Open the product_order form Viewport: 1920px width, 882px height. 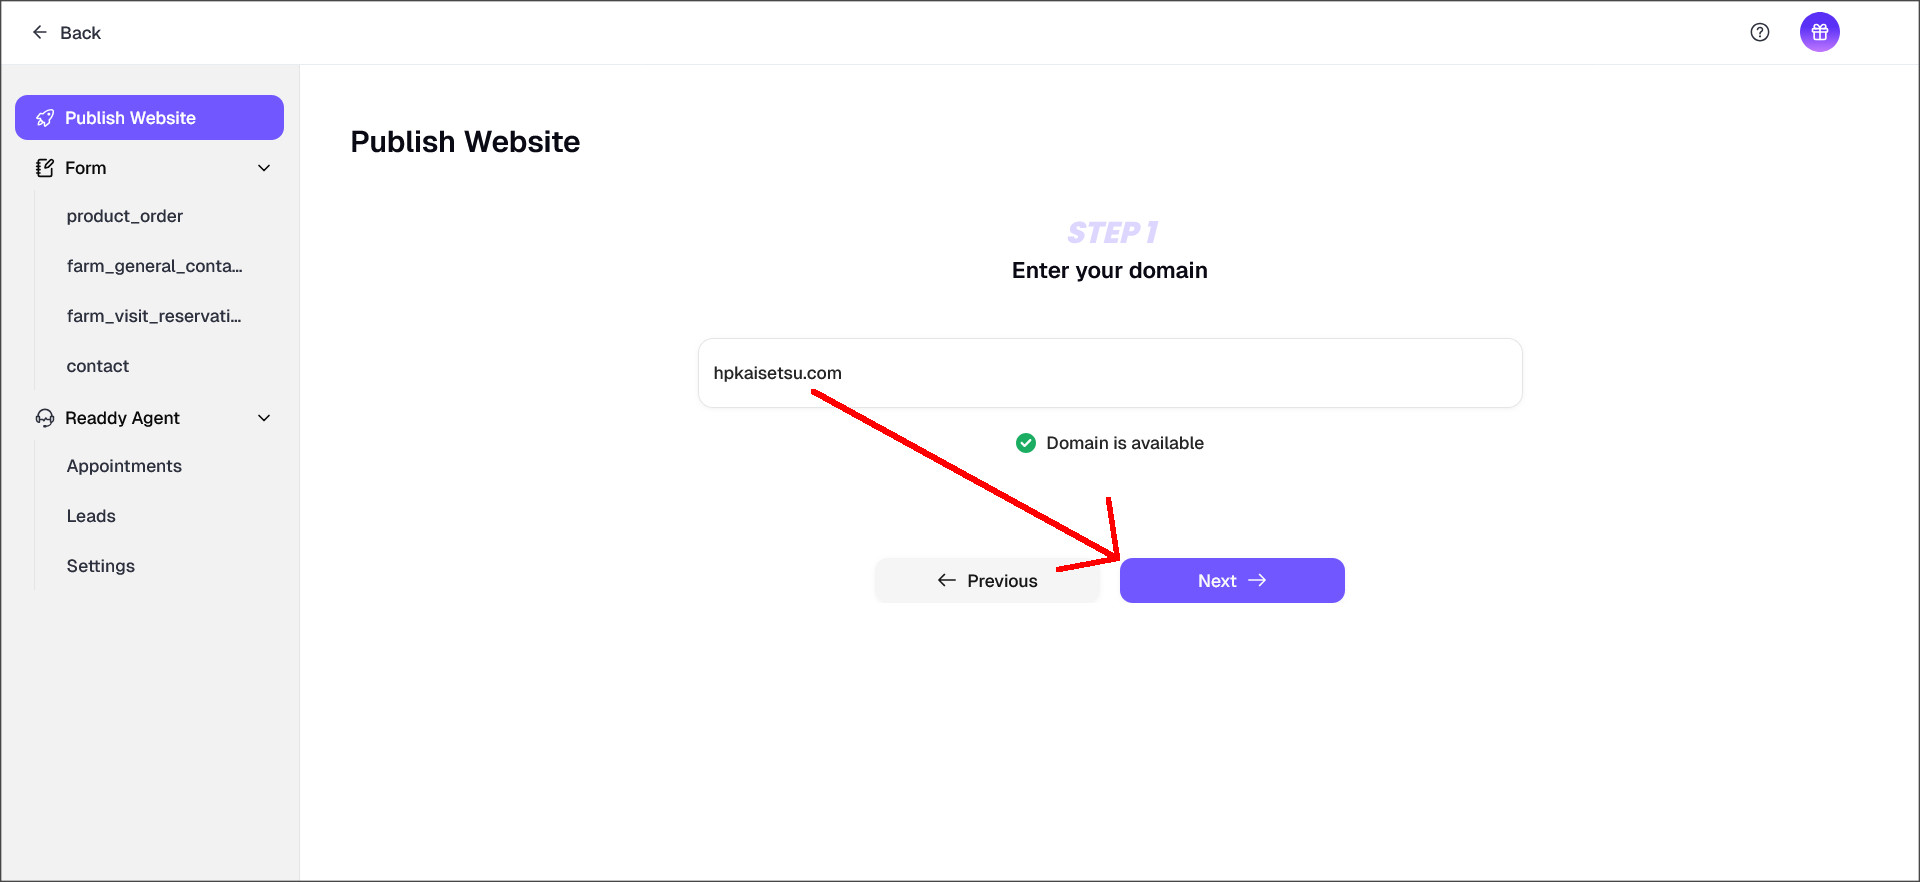[x=125, y=216]
